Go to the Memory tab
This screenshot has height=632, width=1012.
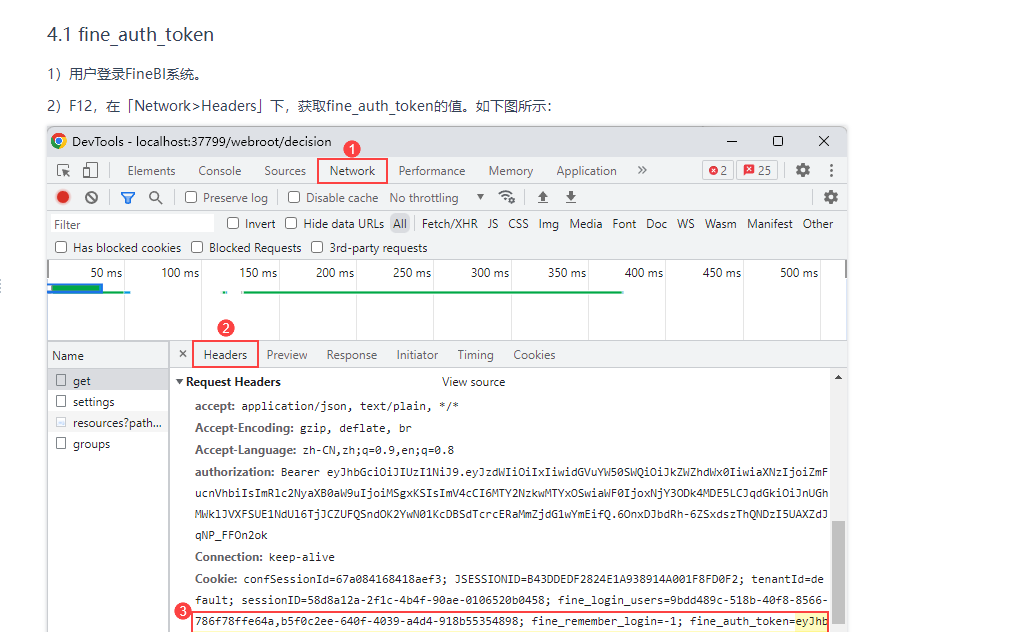(x=511, y=170)
